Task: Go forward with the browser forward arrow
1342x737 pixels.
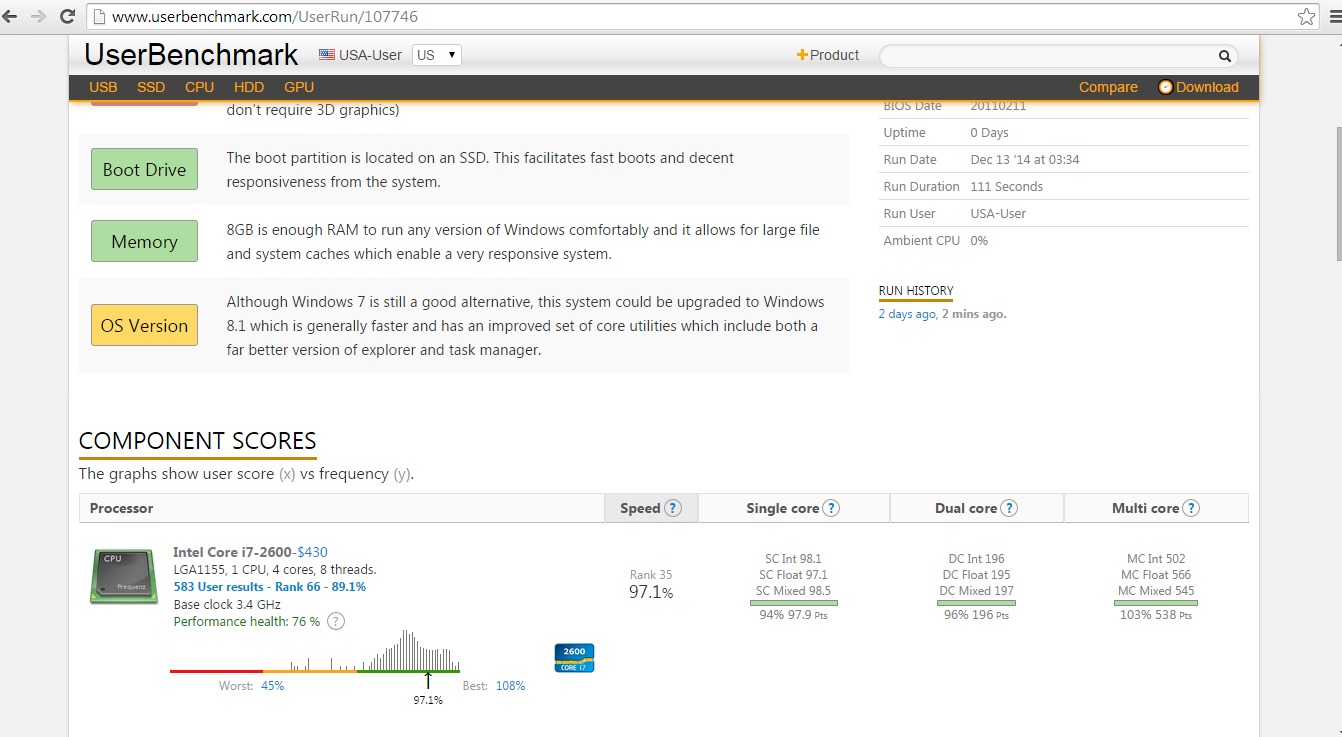Action: pyautogui.click(x=39, y=17)
